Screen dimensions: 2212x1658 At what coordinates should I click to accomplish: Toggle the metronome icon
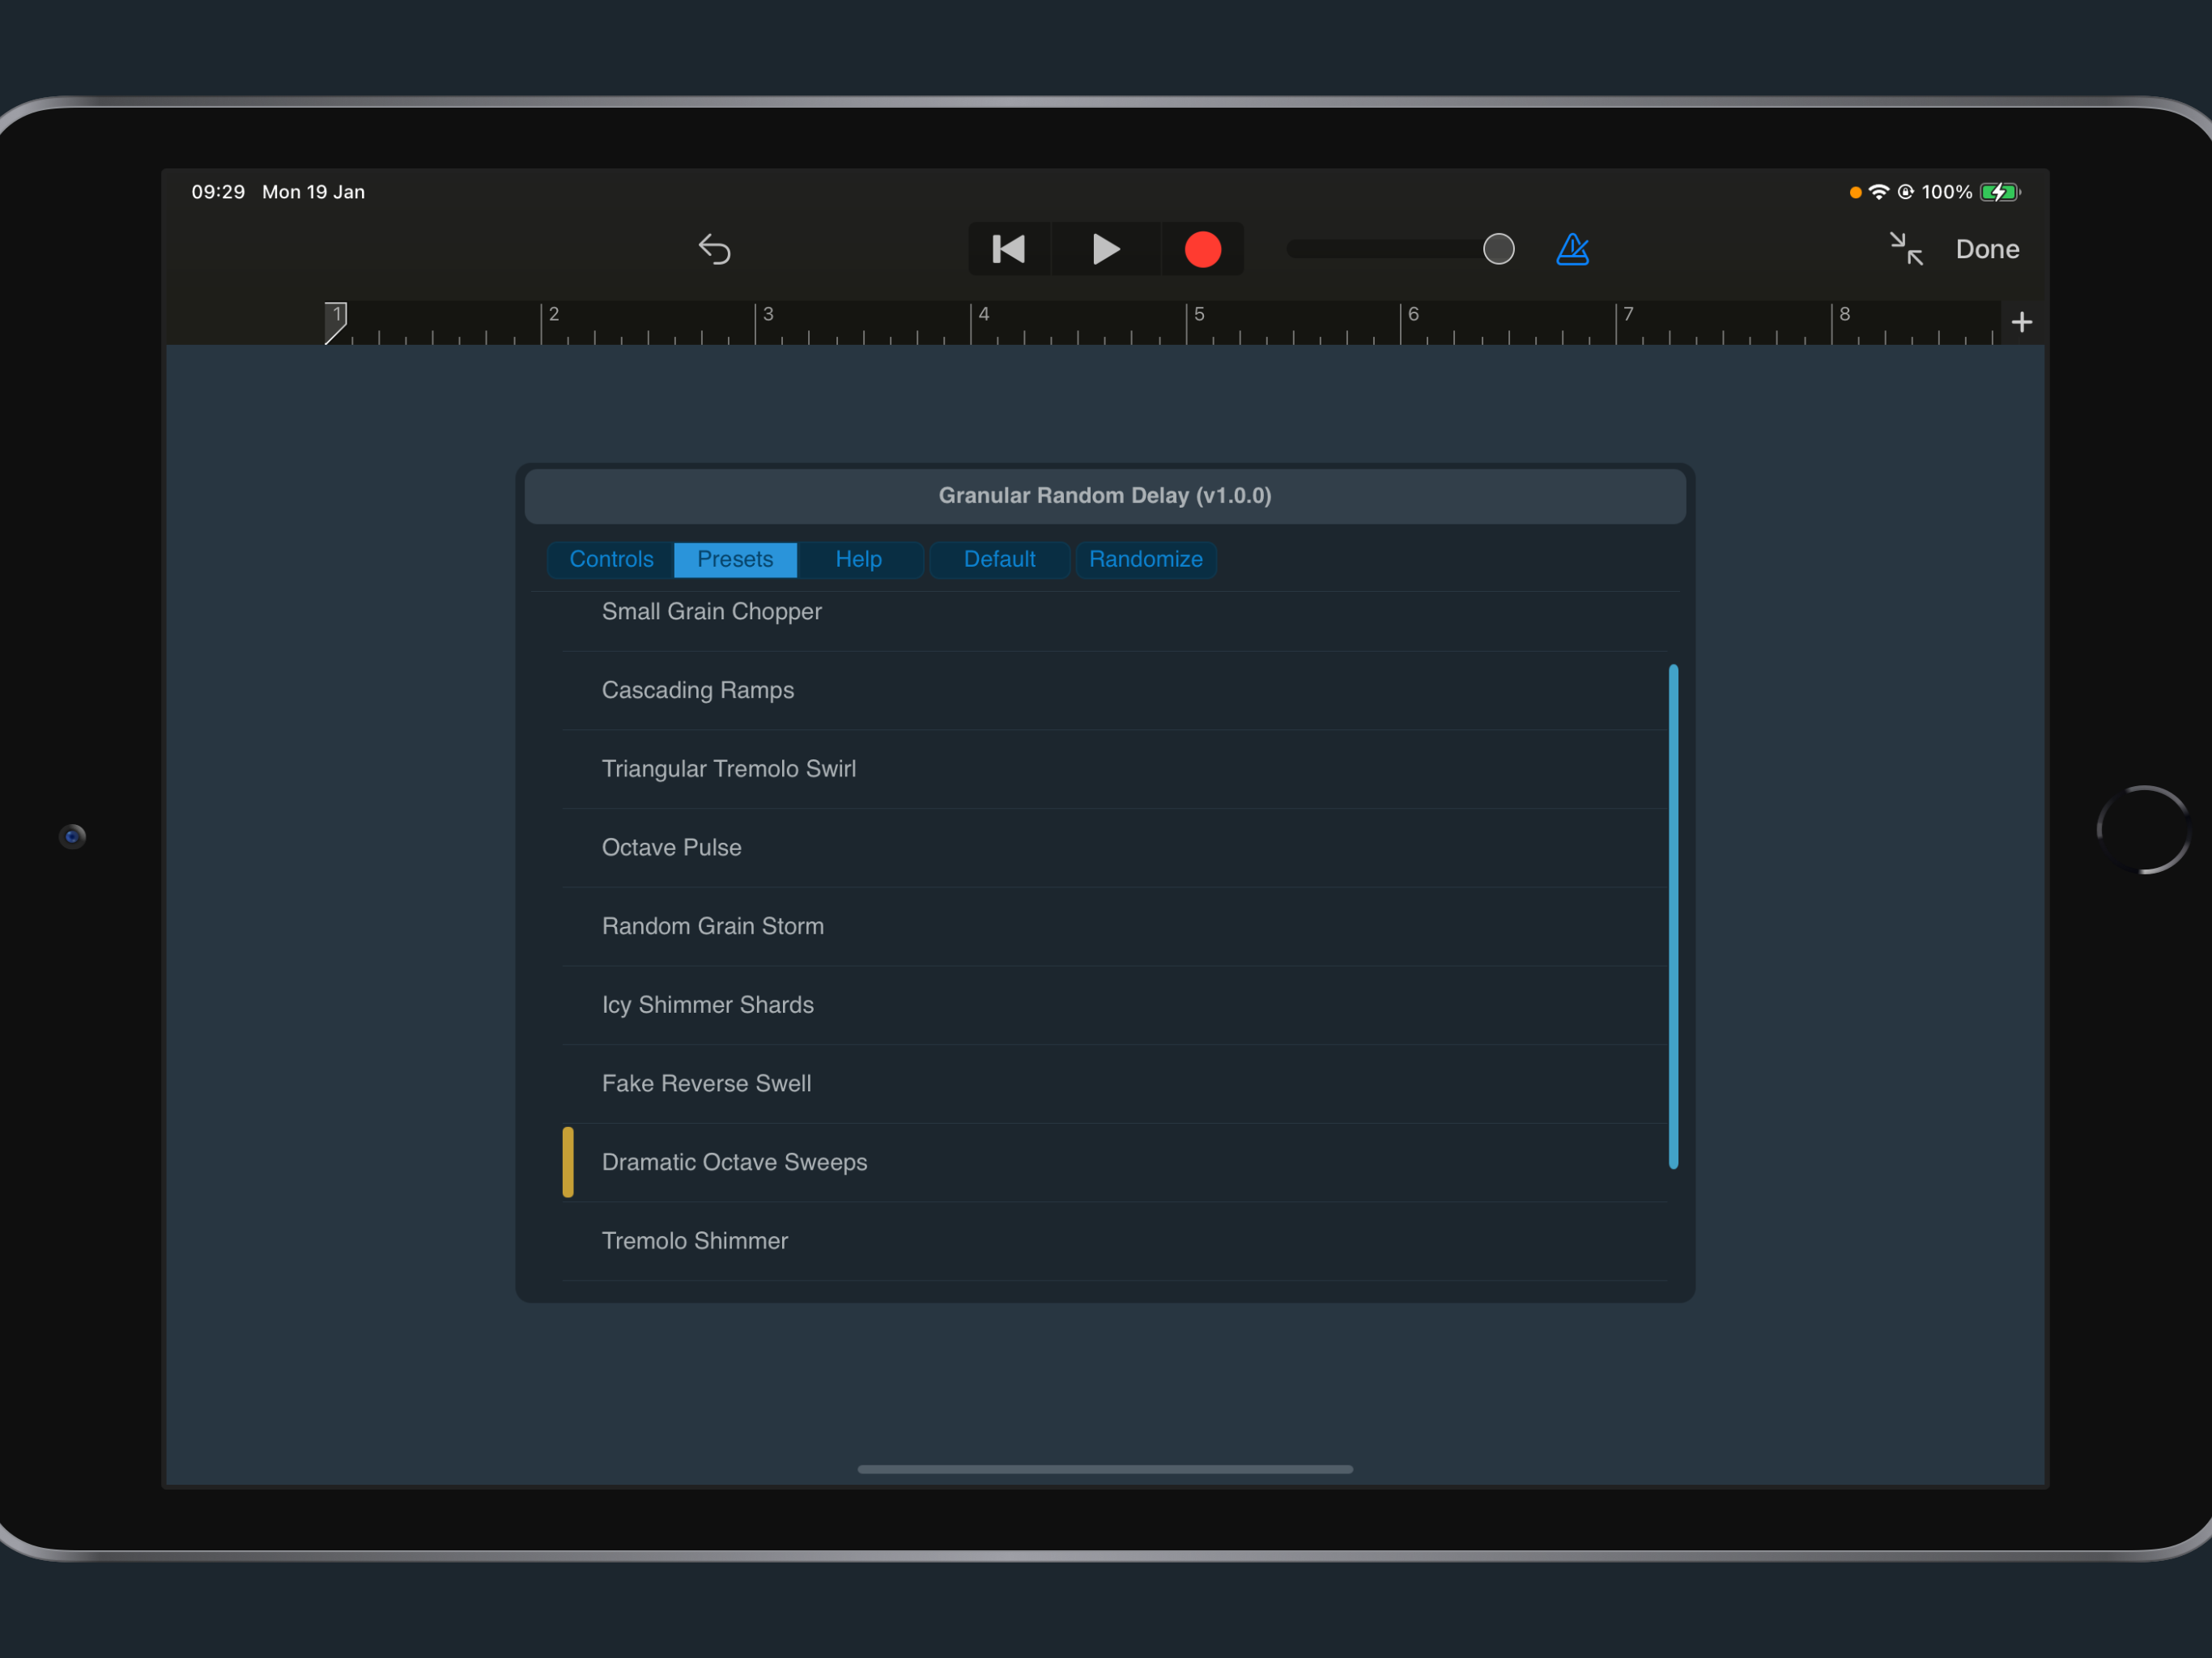point(1572,249)
